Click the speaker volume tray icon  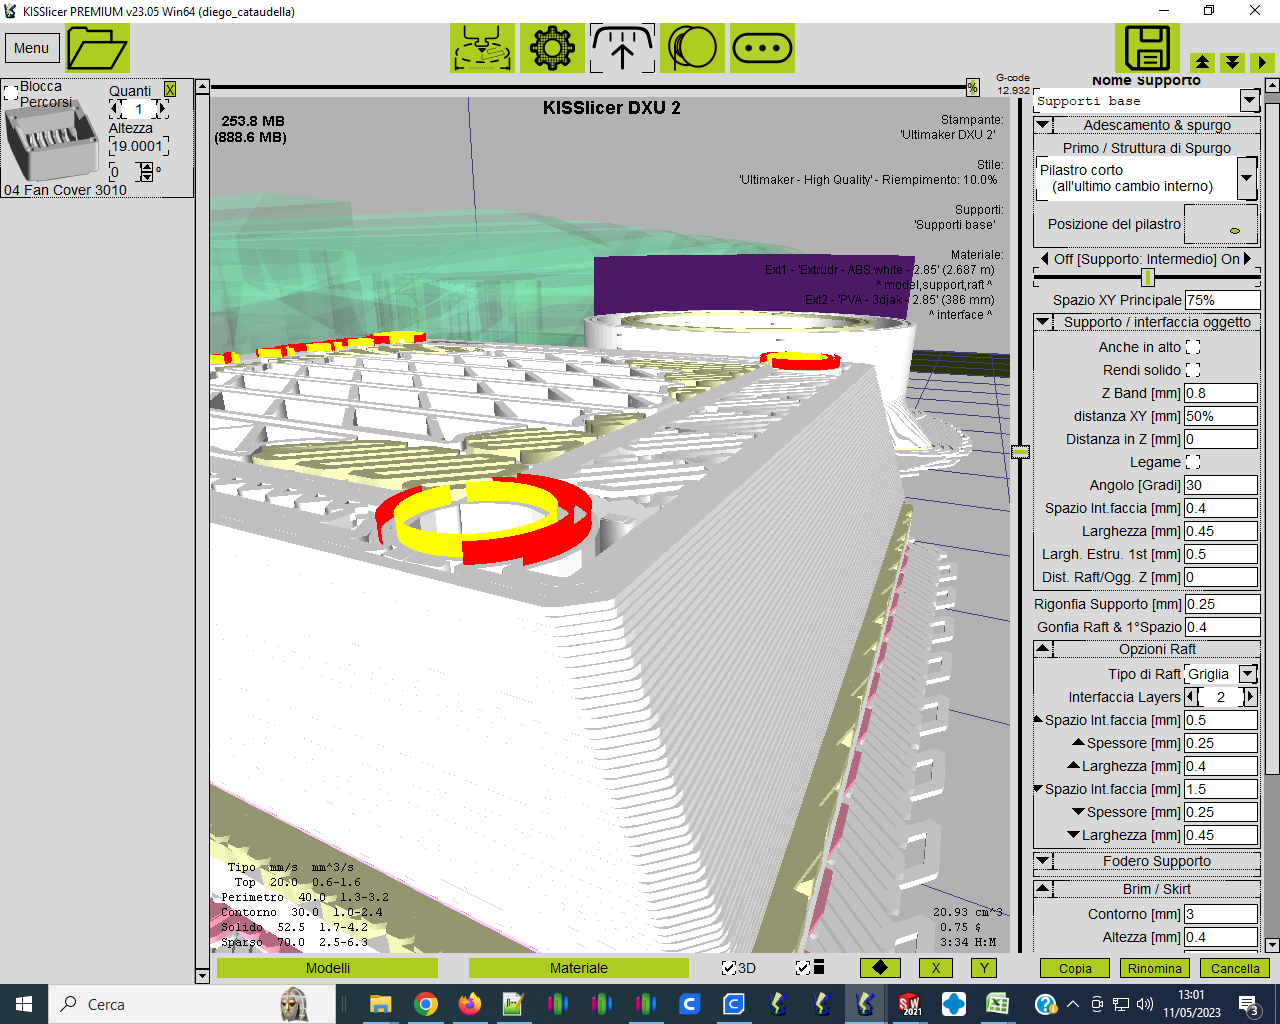click(x=1145, y=1004)
